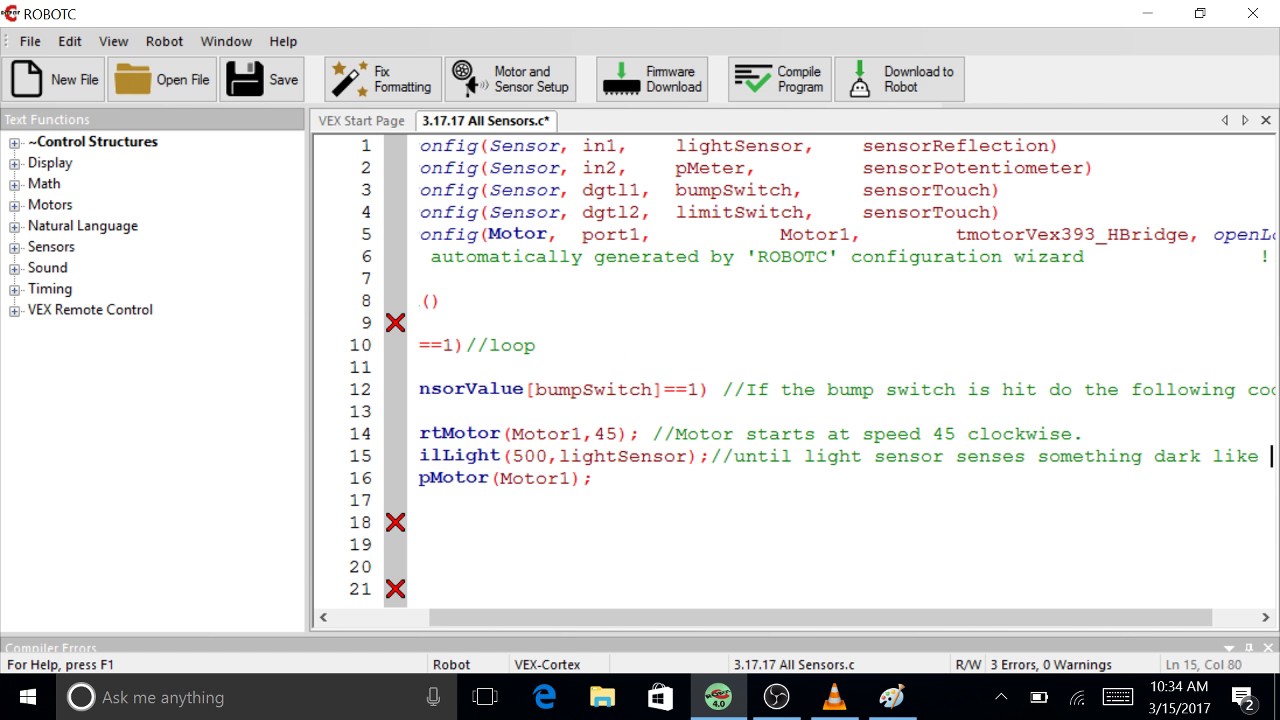Click the battery status tray icon
This screenshot has height=720, width=1280.
coord(1039,697)
